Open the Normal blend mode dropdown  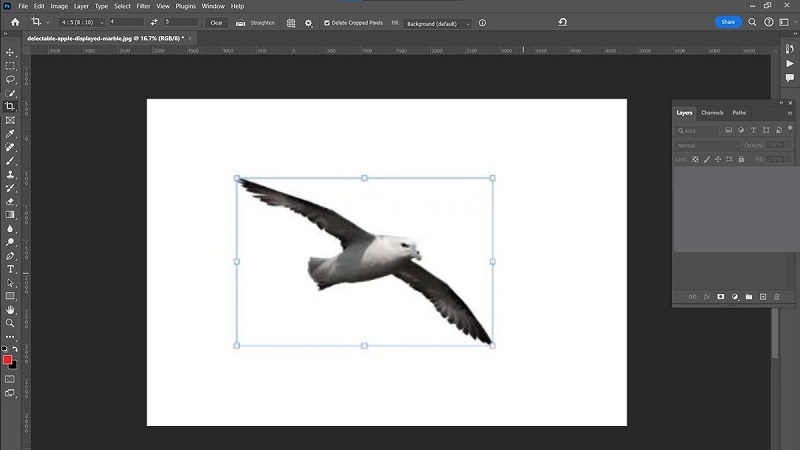[x=708, y=145]
